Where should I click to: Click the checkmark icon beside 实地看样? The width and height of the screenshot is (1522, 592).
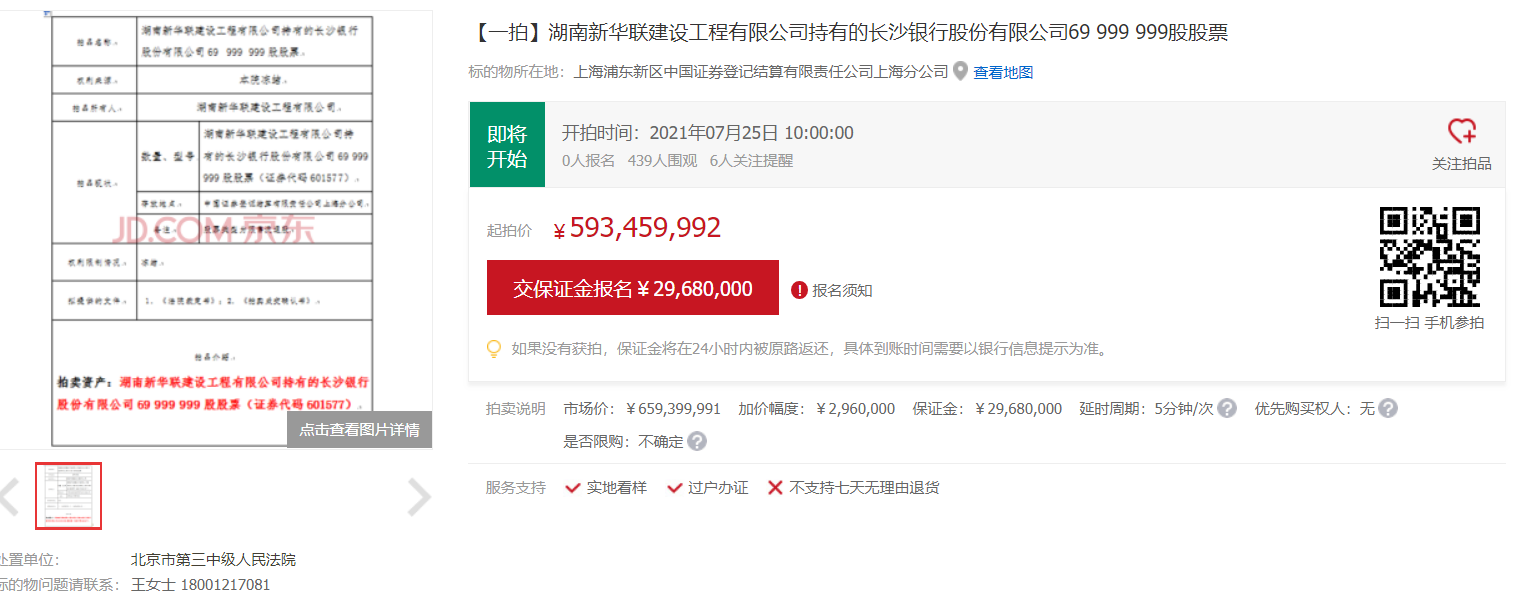(x=573, y=488)
